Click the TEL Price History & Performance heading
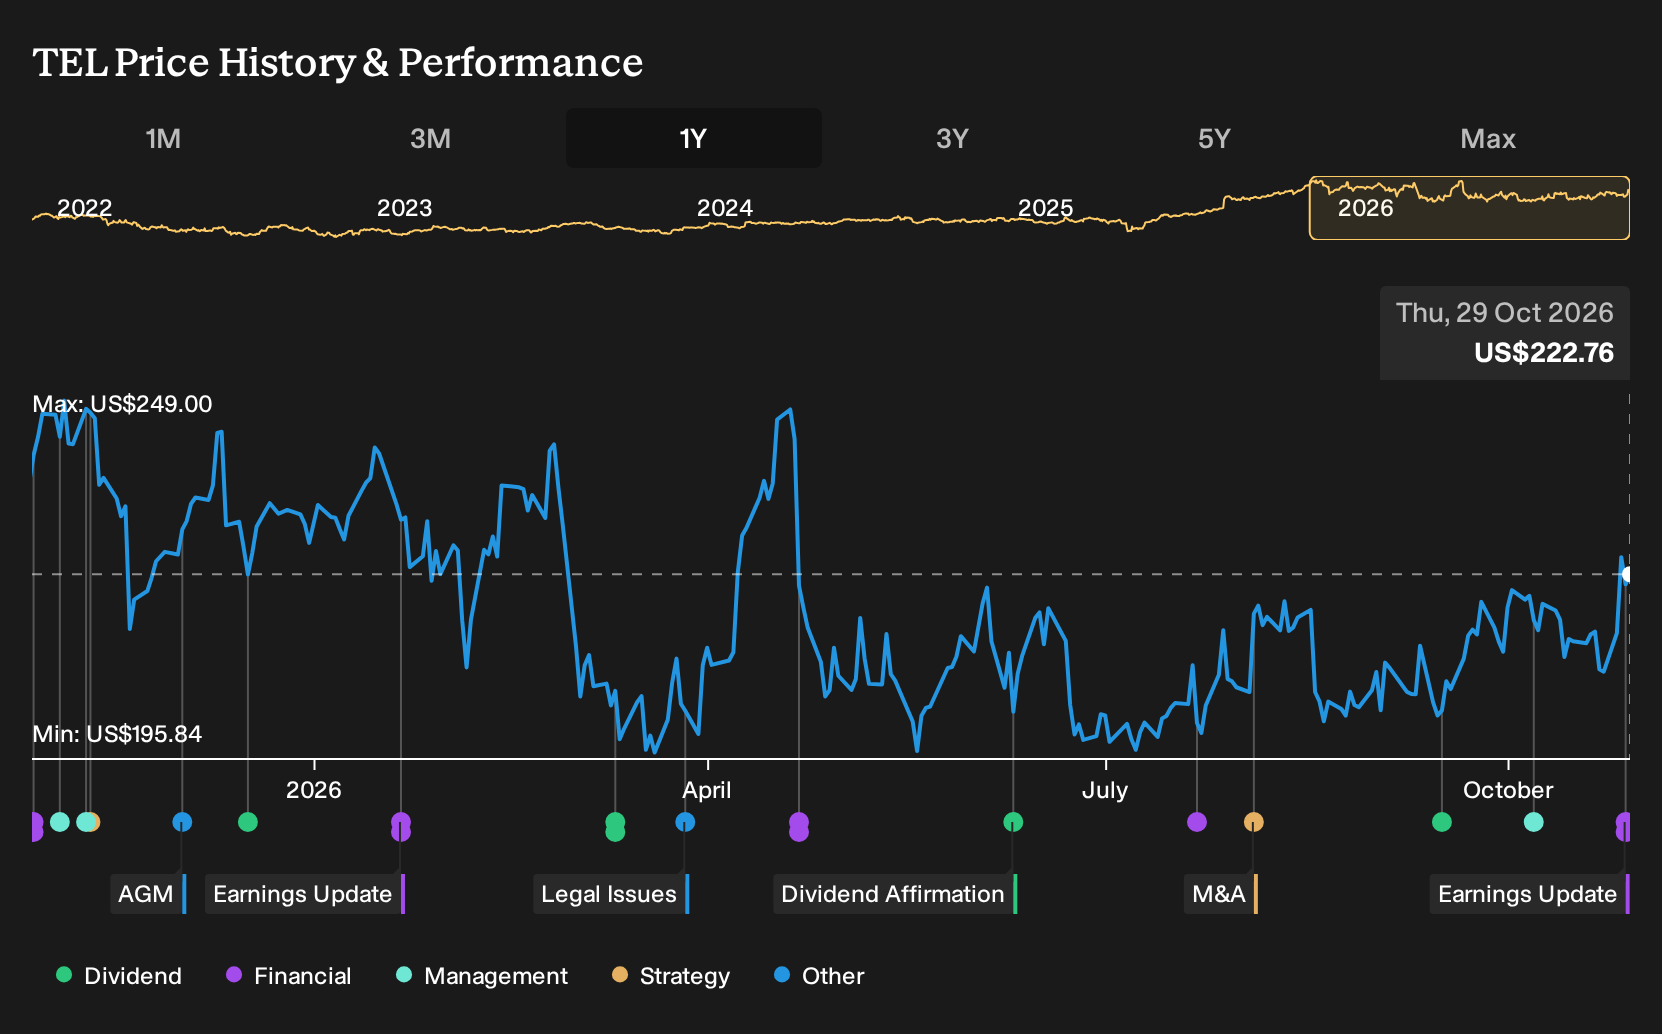1662x1034 pixels. tap(338, 62)
